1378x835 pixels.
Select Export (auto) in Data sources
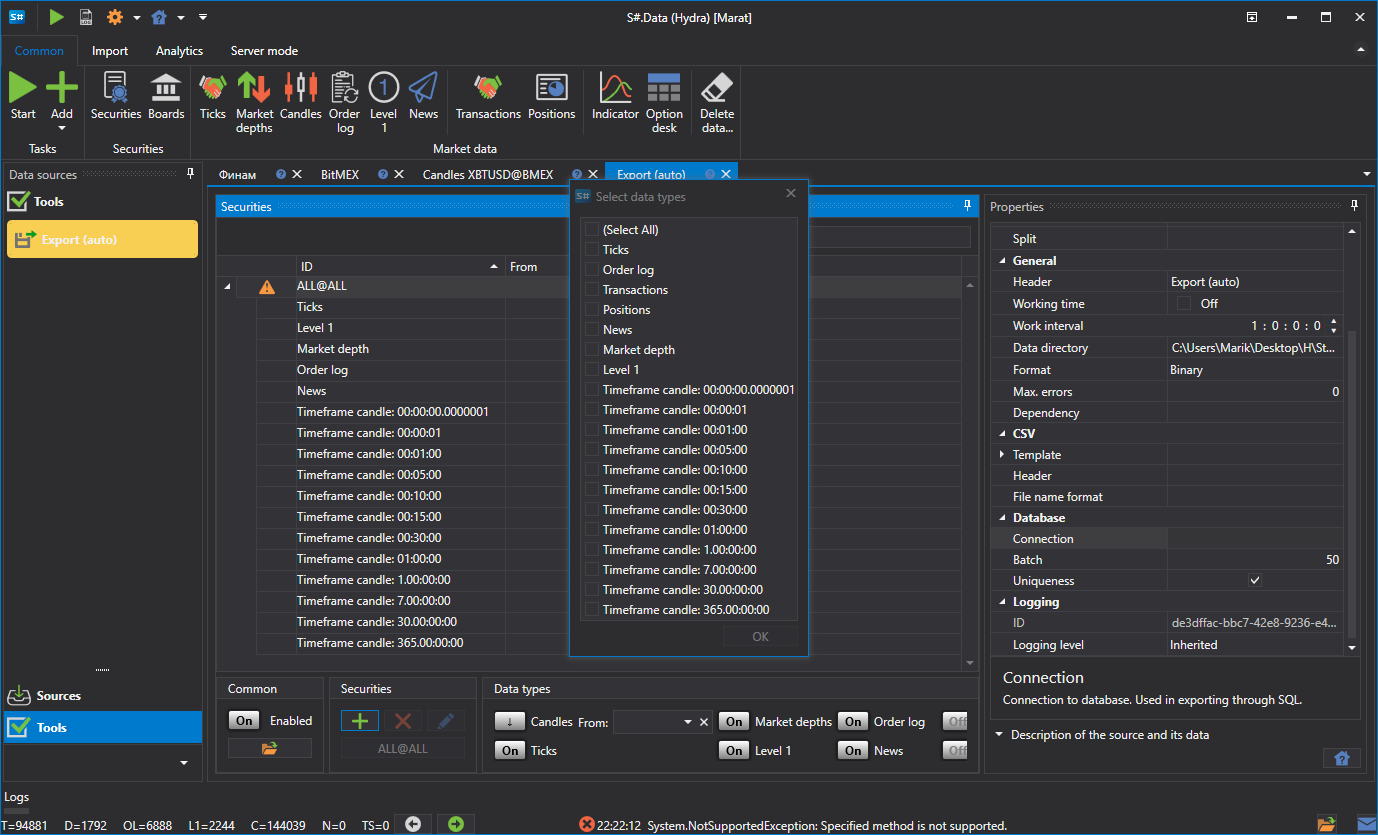(x=102, y=239)
